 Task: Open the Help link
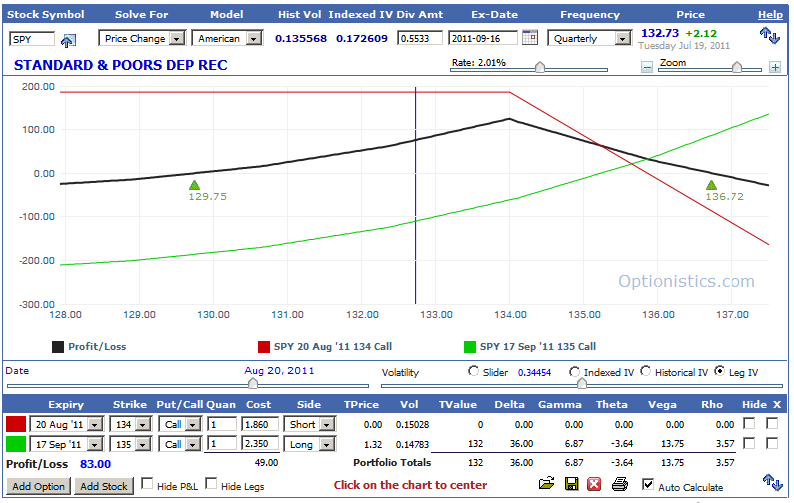coord(770,15)
